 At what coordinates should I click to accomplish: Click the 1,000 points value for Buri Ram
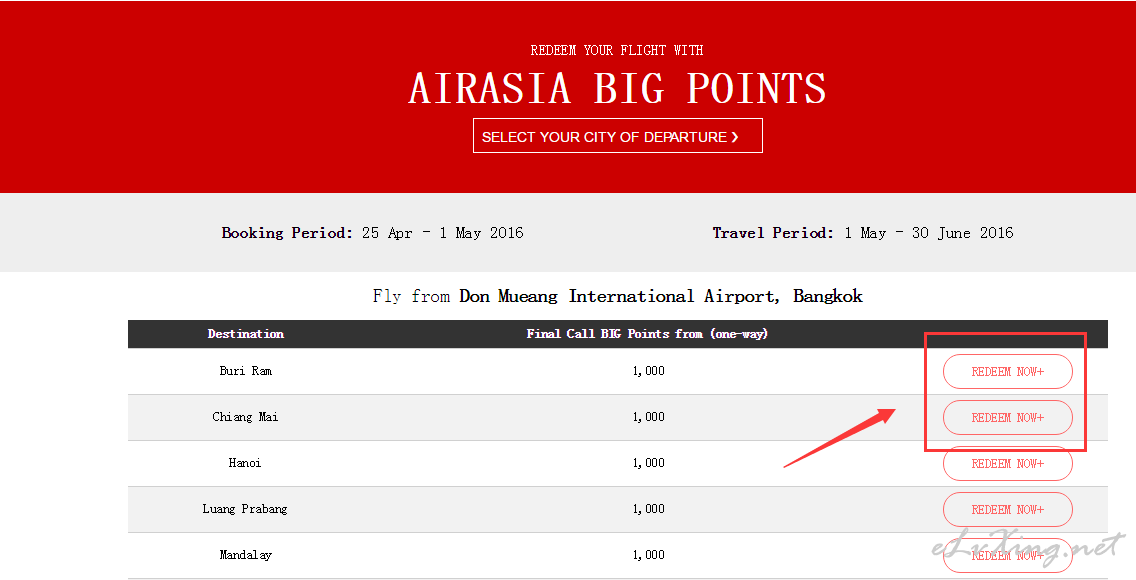(648, 371)
